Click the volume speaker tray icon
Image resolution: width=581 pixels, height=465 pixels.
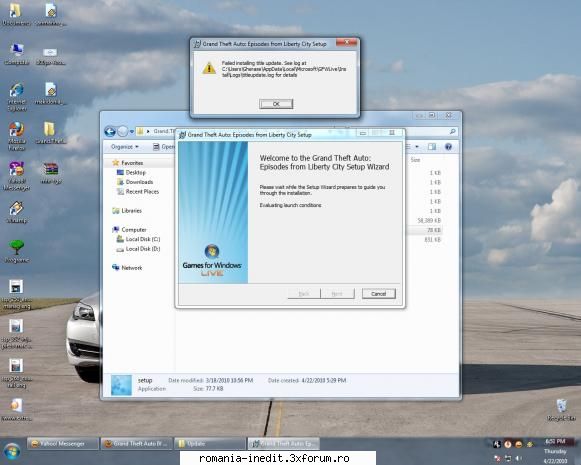[519, 459]
